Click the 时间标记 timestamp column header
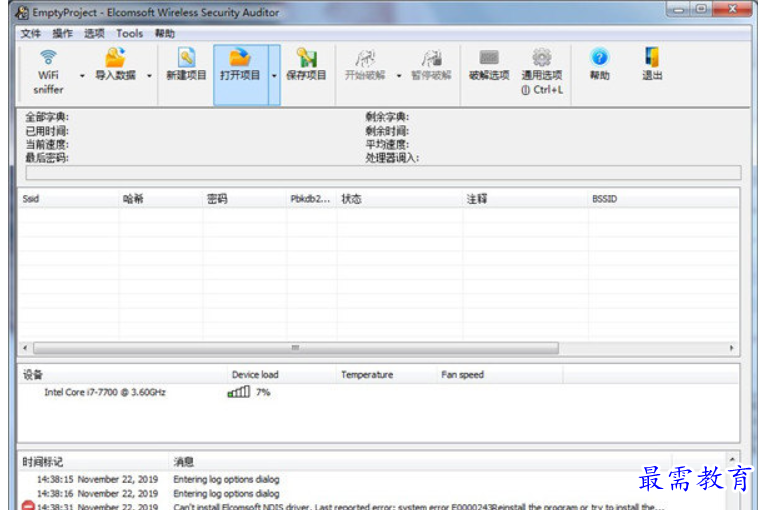The width and height of the screenshot is (760, 510). click(x=93, y=462)
